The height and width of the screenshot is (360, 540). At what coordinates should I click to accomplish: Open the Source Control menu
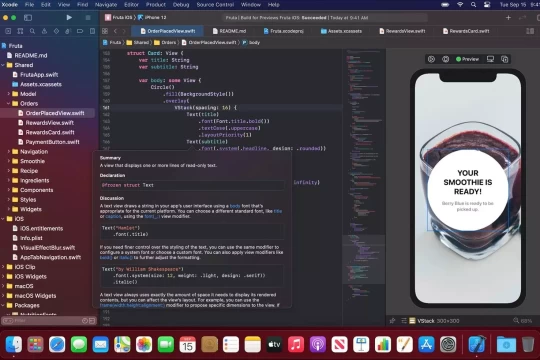[215, 4]
